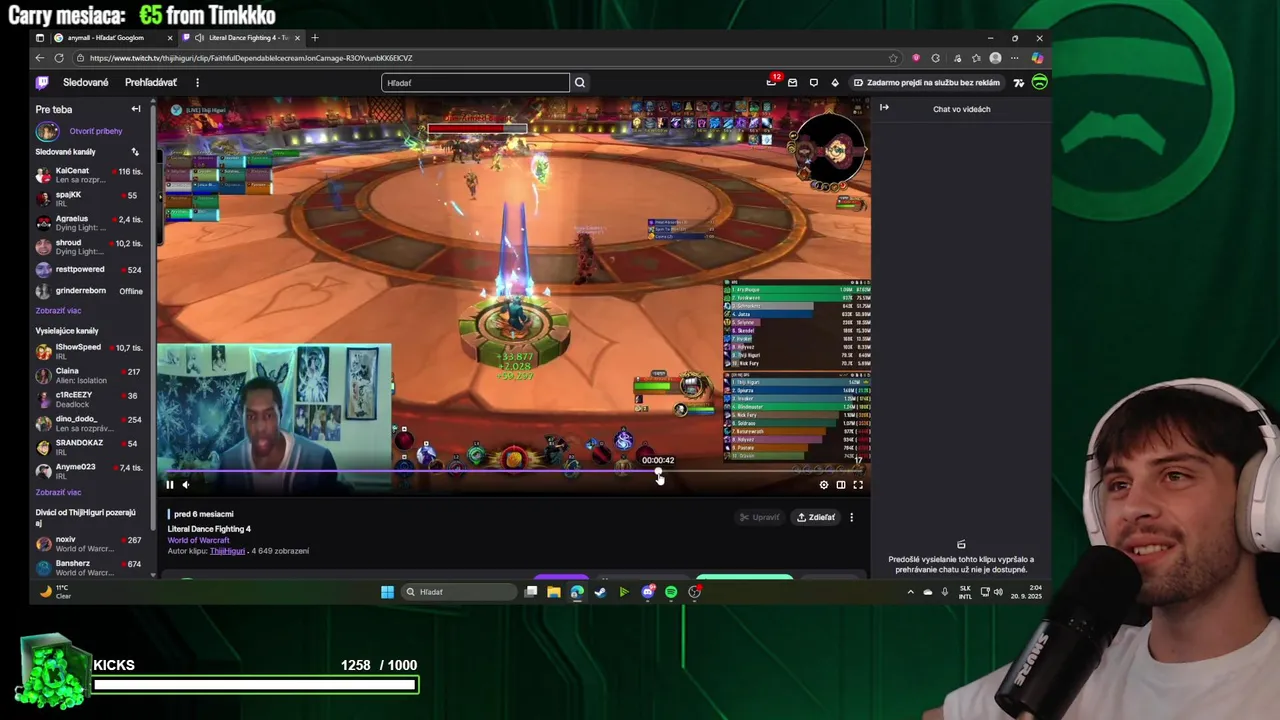Open shroud channel in sidebar
The height and width of the screenshot is (720, 1280).
(x=89, y=246)
